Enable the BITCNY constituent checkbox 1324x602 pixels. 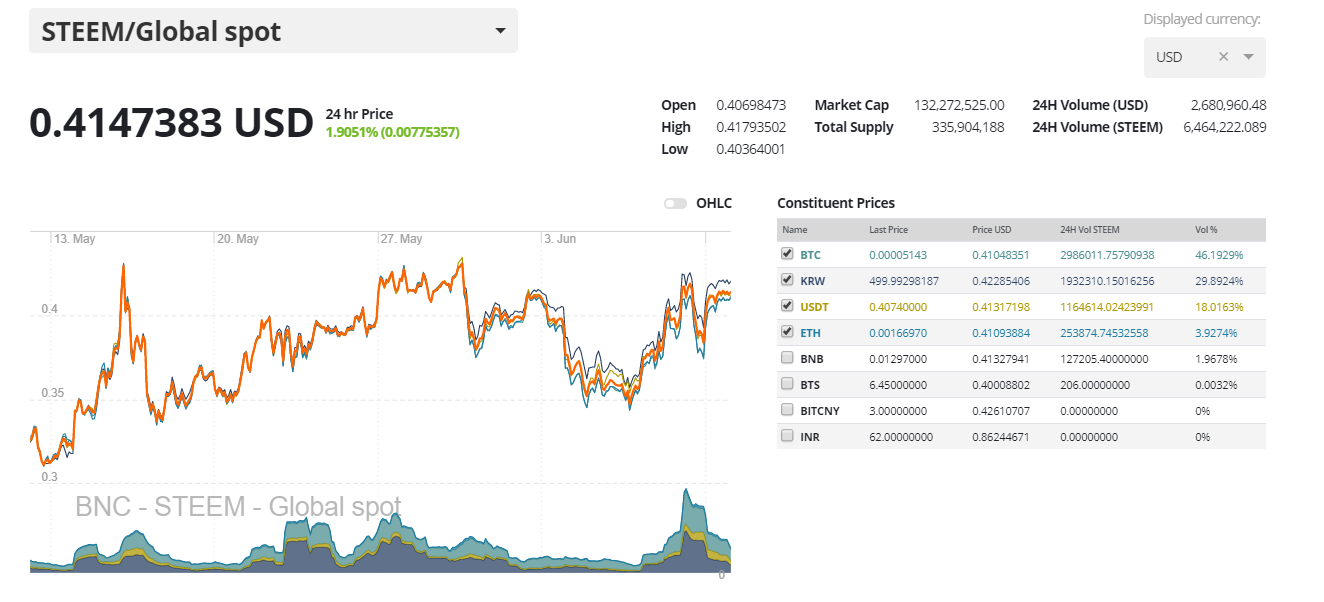click(x=787, y=409)
